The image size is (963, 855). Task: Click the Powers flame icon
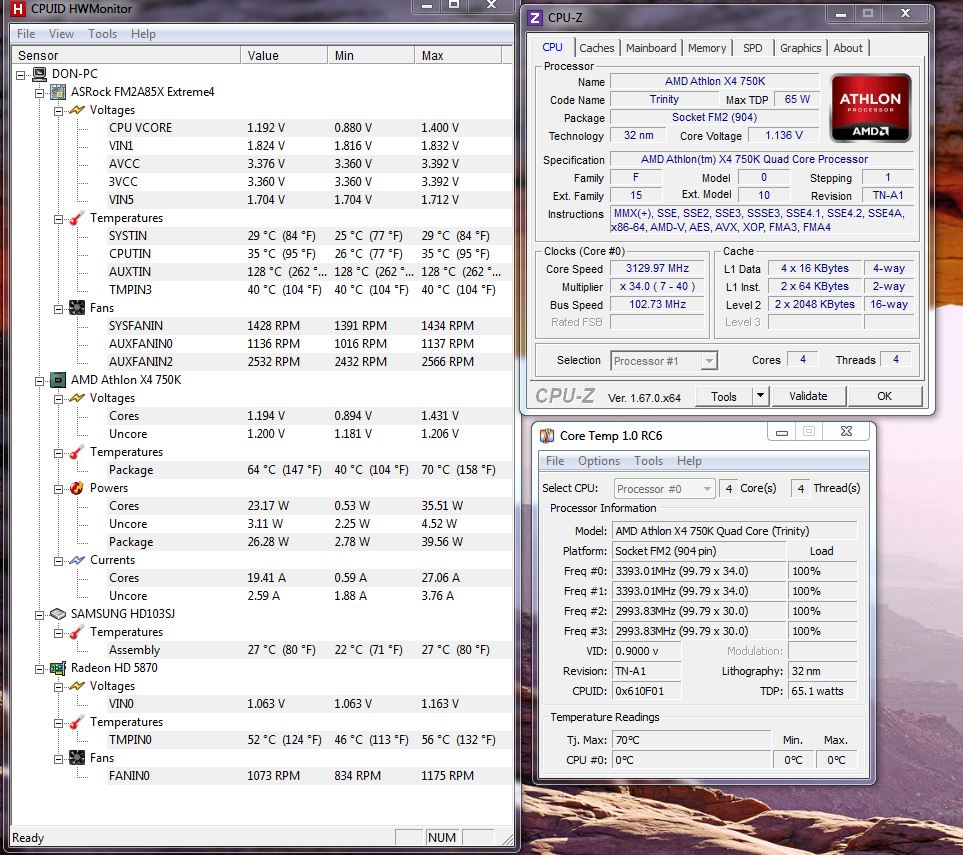[77, 488]
